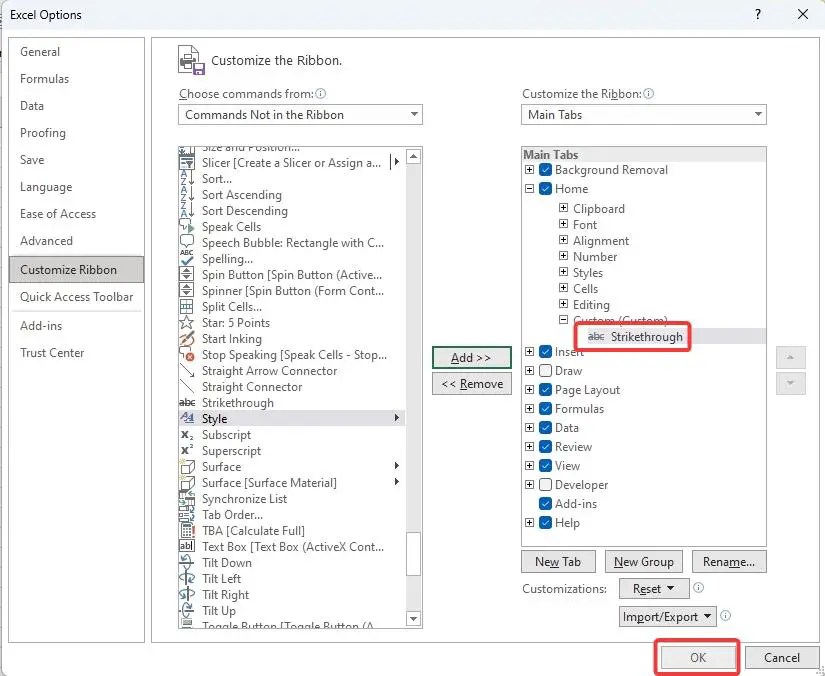Expand the Alignment group

coord(563,240)
